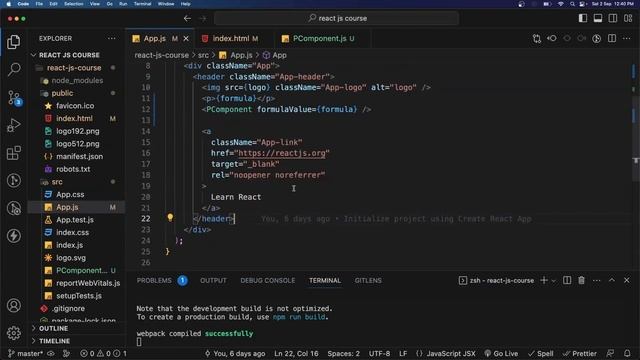
Task: Click the react js course search field
Action: [x=337, y=18]
